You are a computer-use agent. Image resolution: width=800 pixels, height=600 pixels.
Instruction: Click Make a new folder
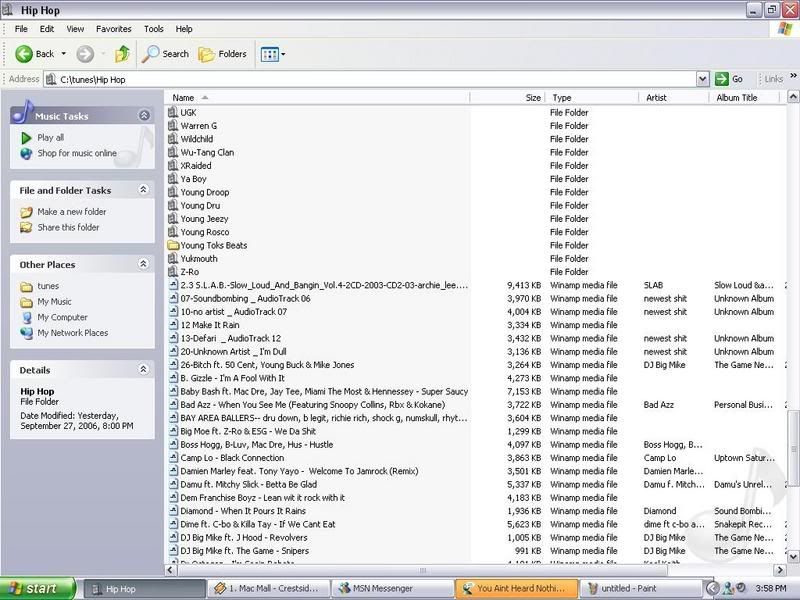pos(71,212)
